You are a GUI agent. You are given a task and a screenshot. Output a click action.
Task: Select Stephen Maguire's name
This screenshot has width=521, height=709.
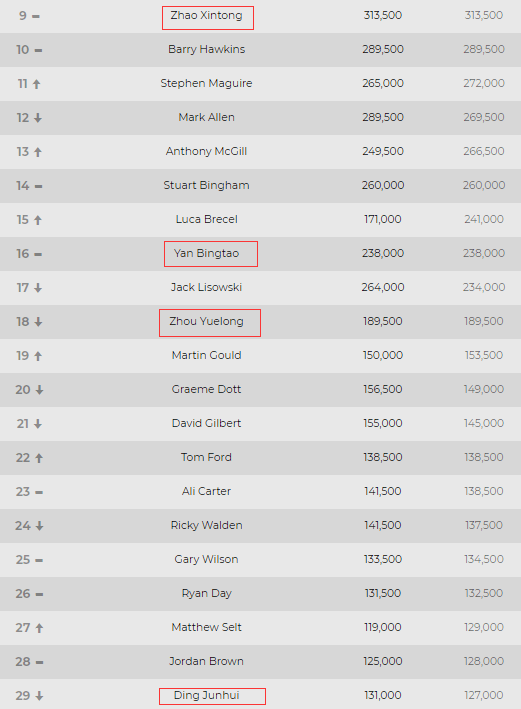pyautogui.click(x=206, y=83)
